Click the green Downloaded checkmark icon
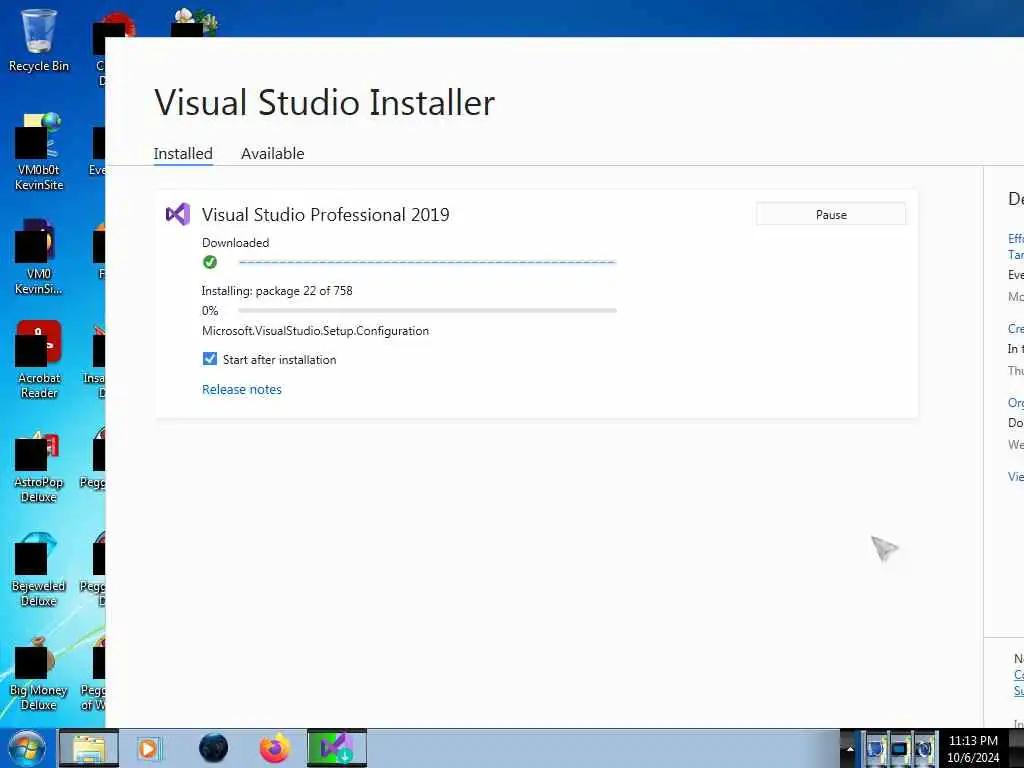This screenshot has width=1024, height=768. coord(210,262)
